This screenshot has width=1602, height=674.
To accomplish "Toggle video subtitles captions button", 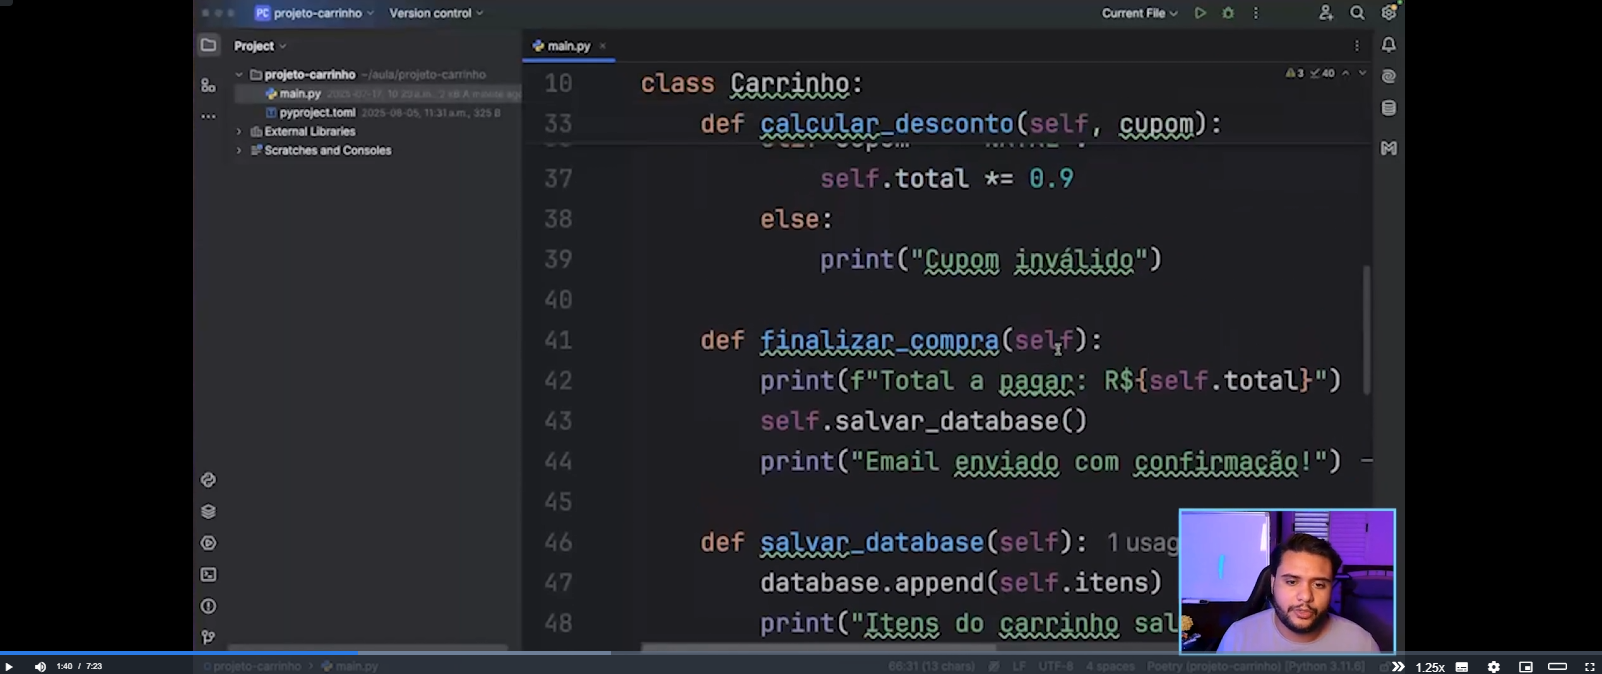I will pos(1462,666).
